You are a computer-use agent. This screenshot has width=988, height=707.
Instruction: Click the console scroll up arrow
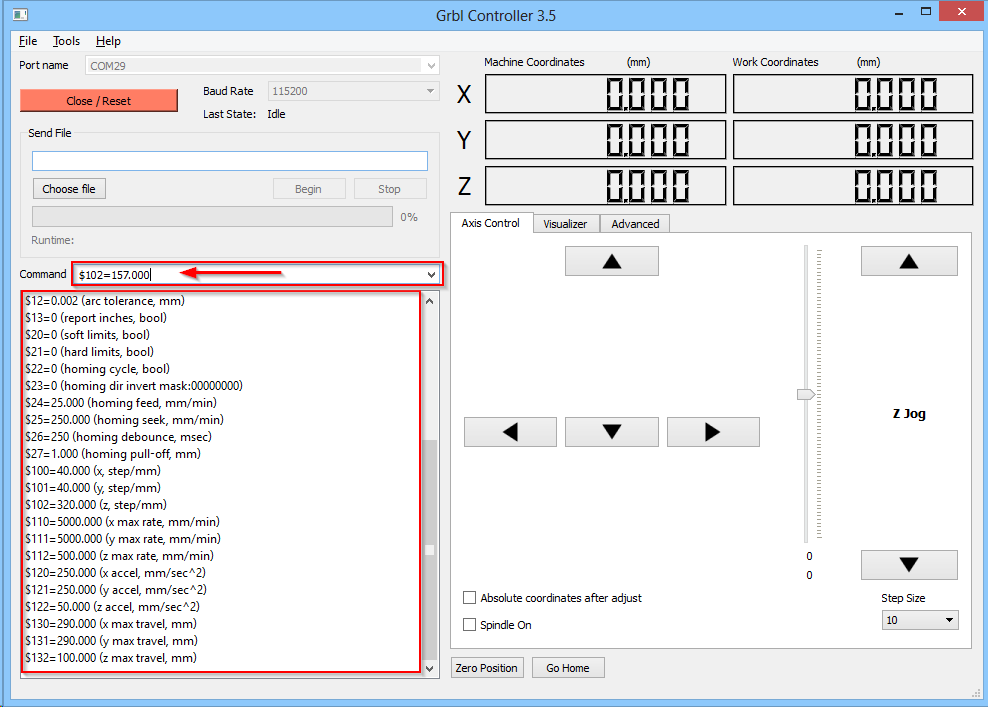(x=430, y=301)
